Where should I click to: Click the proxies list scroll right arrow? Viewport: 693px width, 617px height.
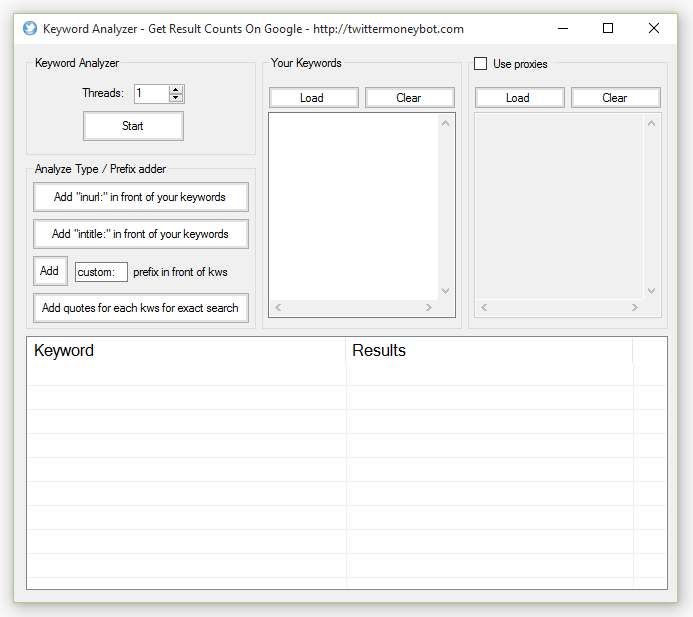click(635, 308)
